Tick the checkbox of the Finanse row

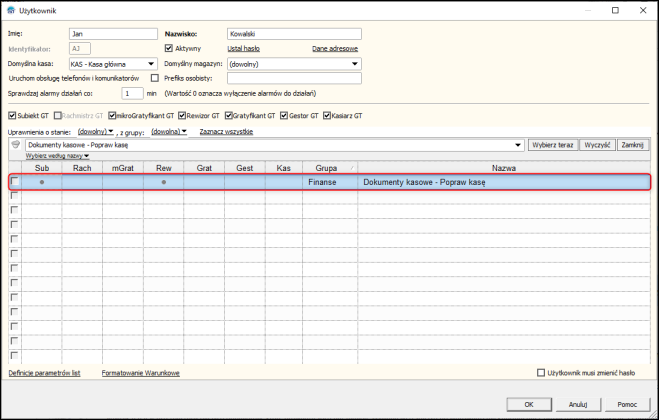(15, 182)
